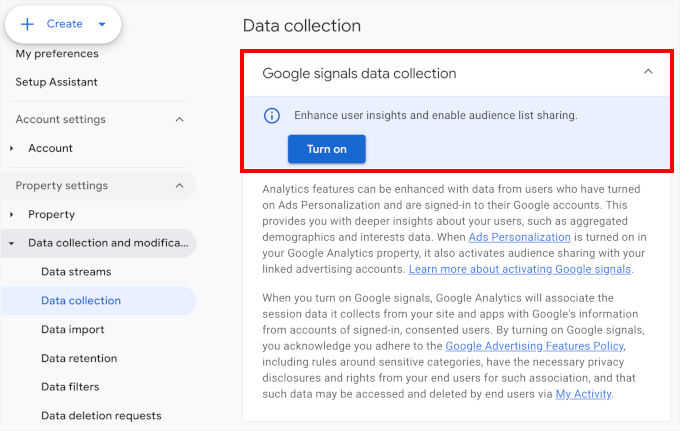680x431 pixels.
Task: Select Data collection in sidebar
Action: pyautogui.click(x=81, y=300)
